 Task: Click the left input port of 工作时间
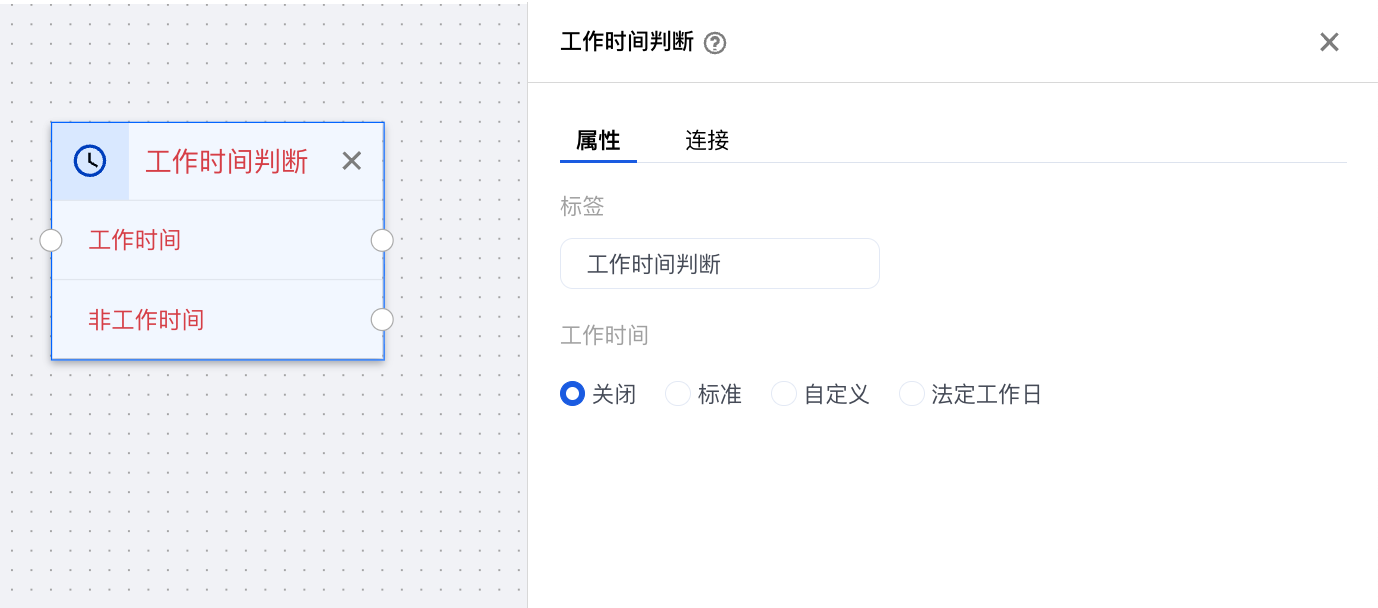coord(51,240)
